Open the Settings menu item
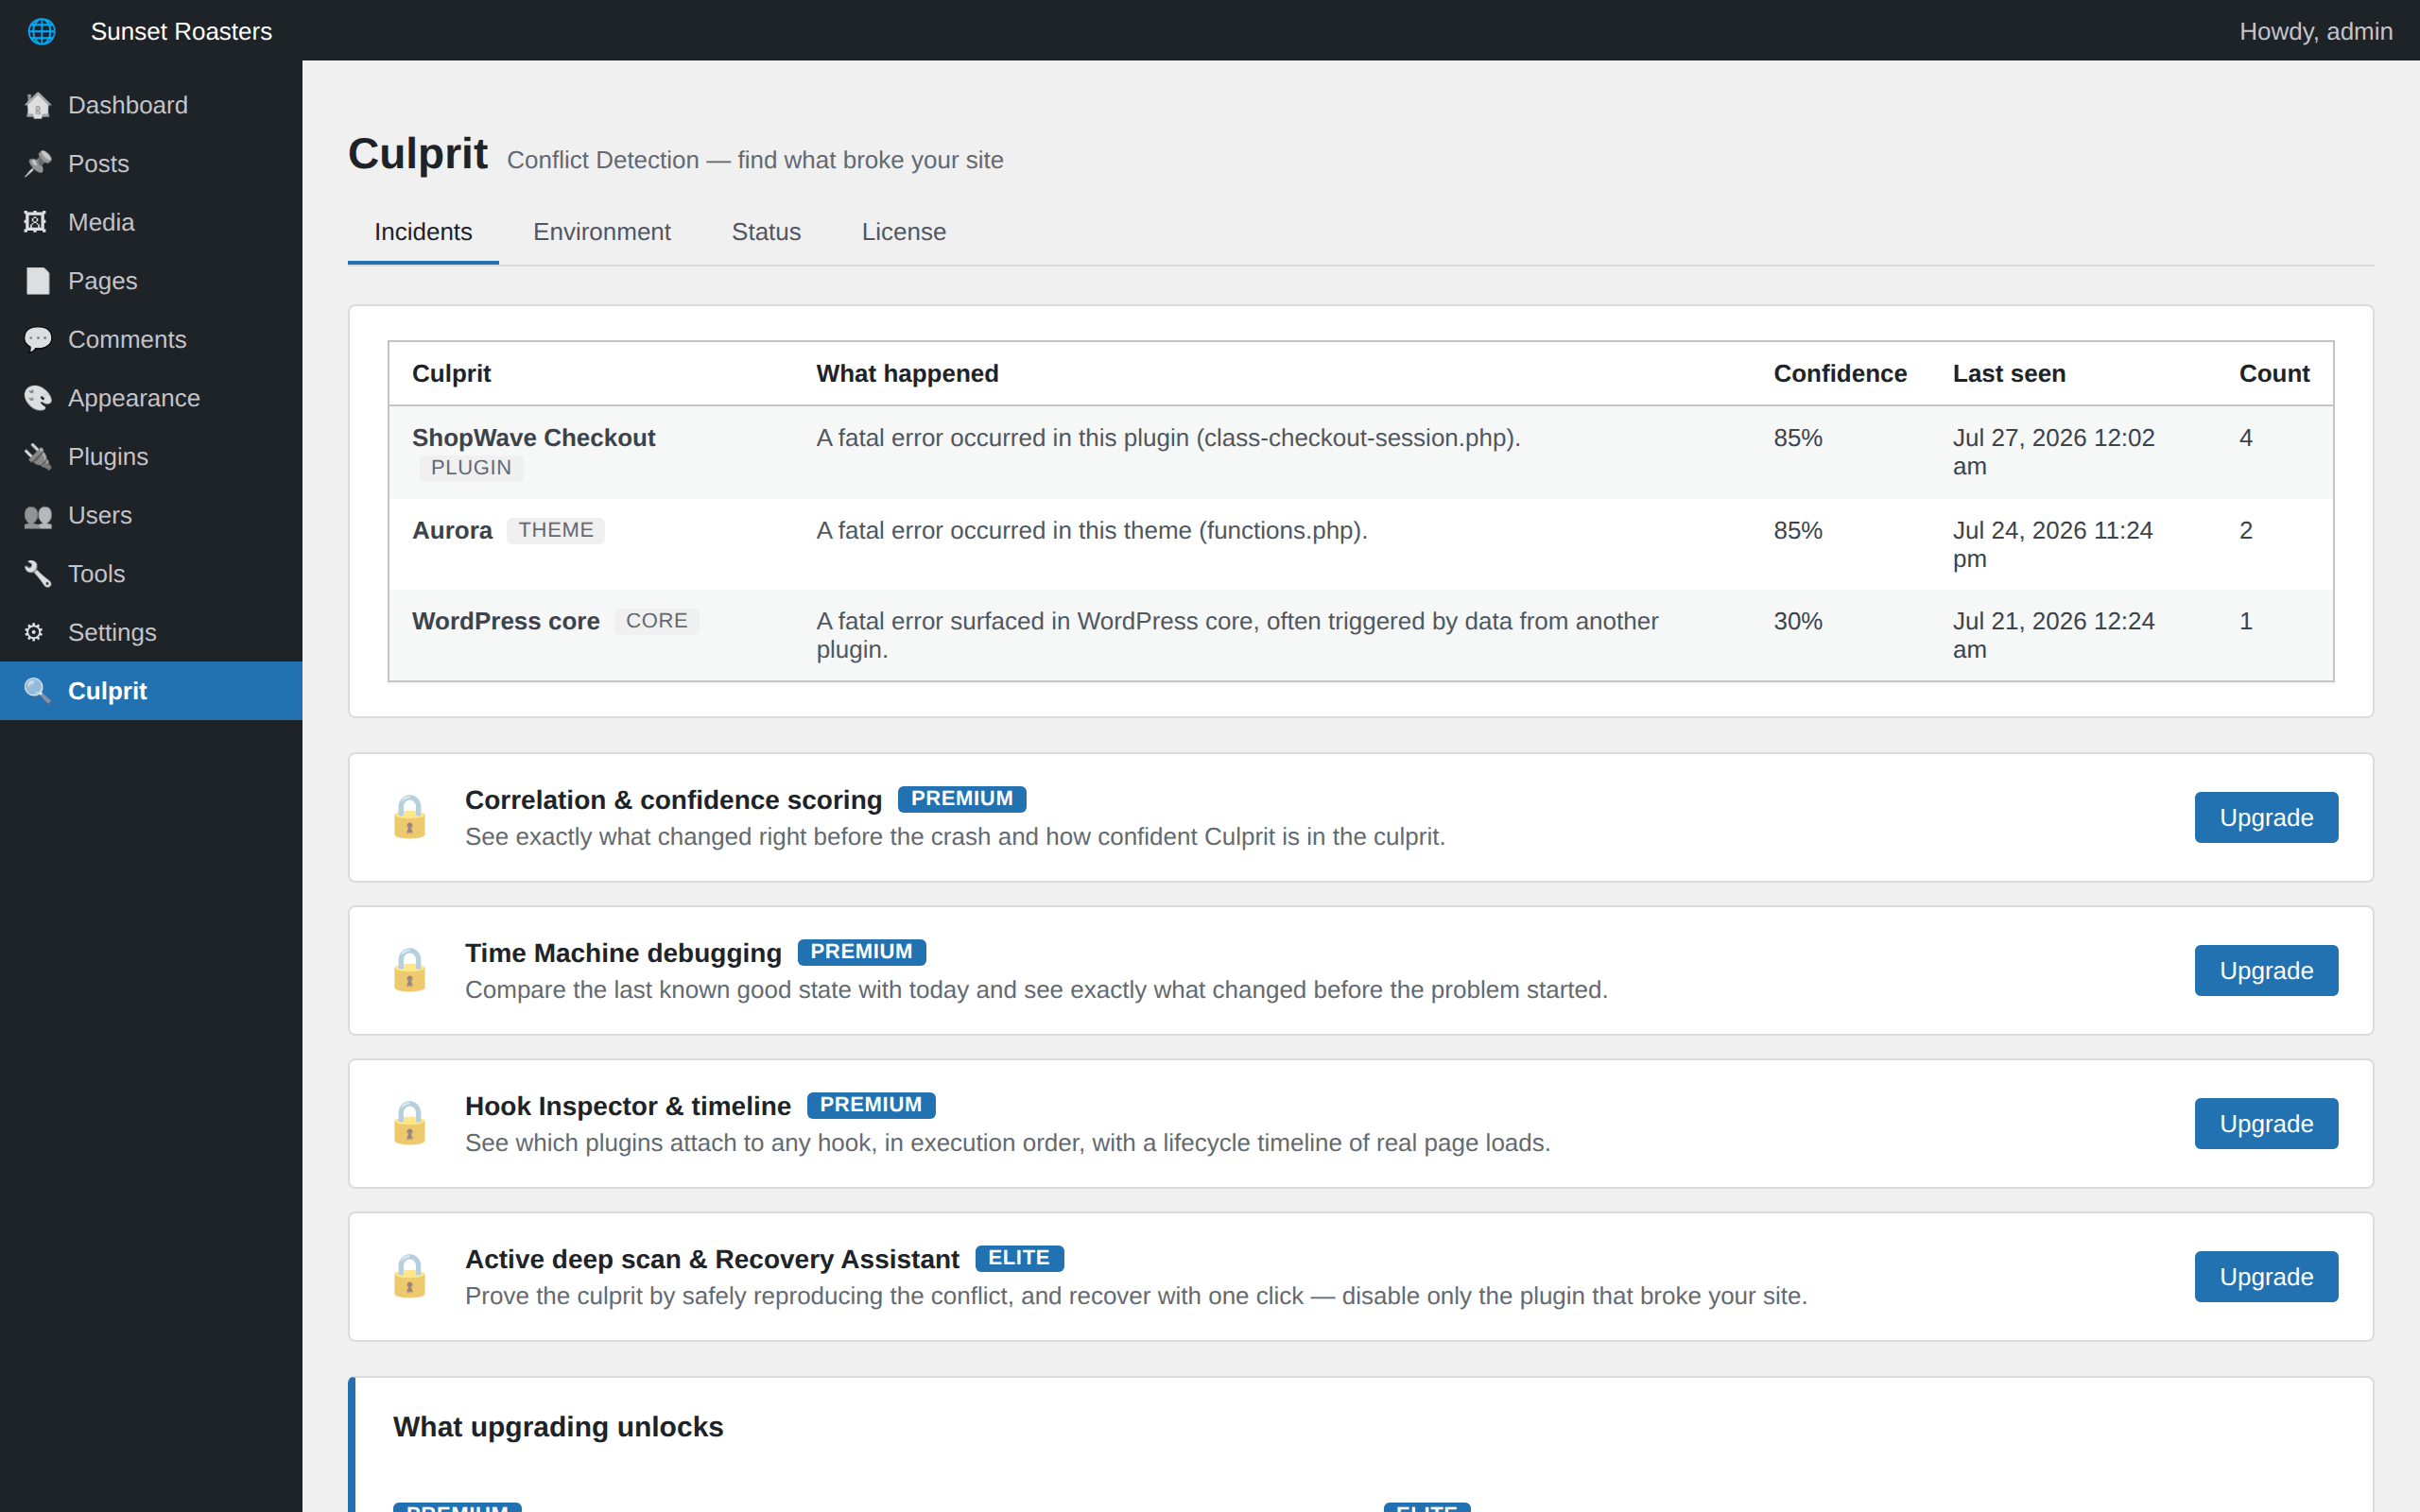The height and width of the screenshot is (1512, 2420). tap(151, 633)
